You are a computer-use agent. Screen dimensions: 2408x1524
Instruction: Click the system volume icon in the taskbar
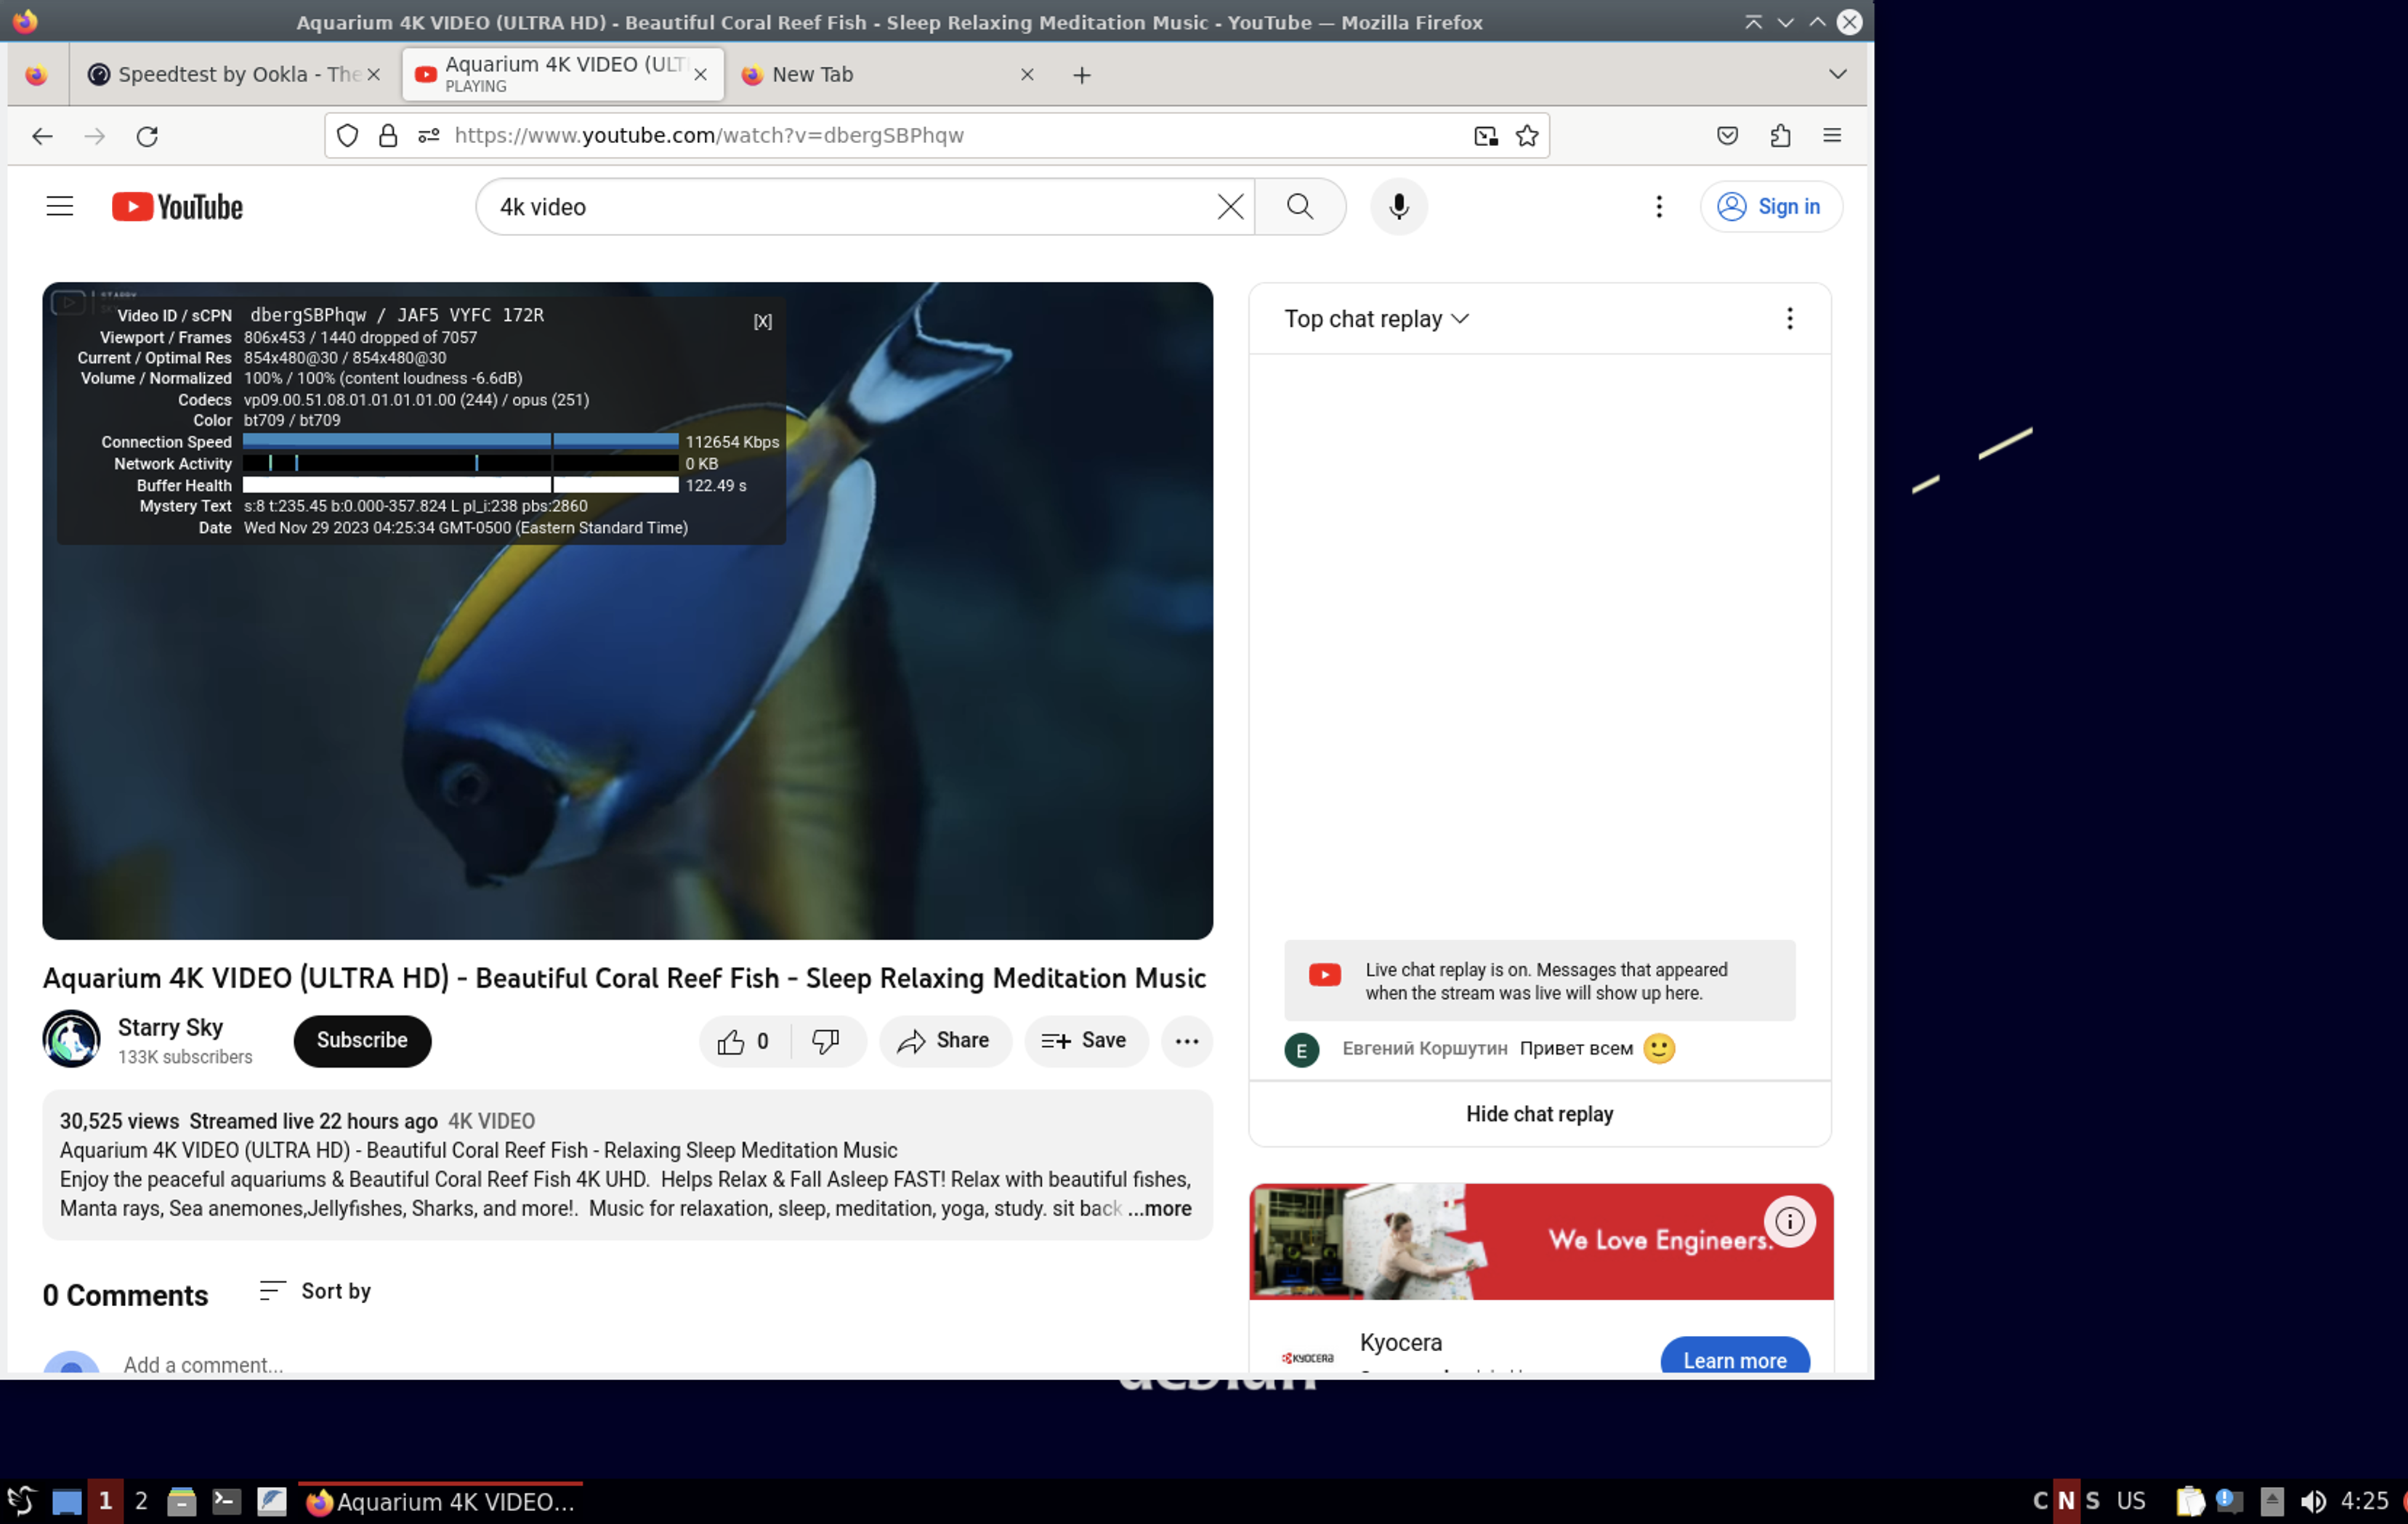click(x=2312, y=1500)
